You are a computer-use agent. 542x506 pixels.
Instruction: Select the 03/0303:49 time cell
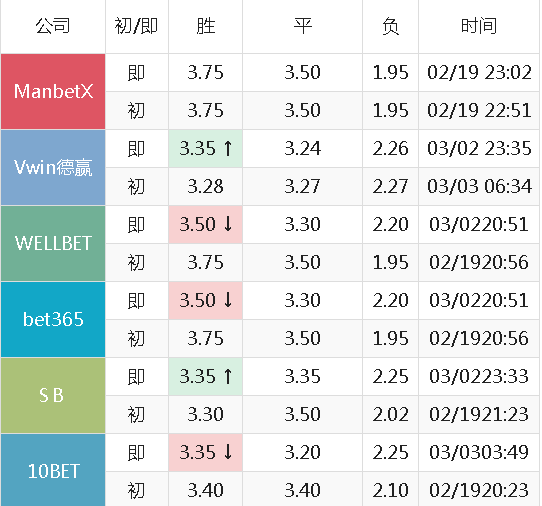[x=479, y=453]
